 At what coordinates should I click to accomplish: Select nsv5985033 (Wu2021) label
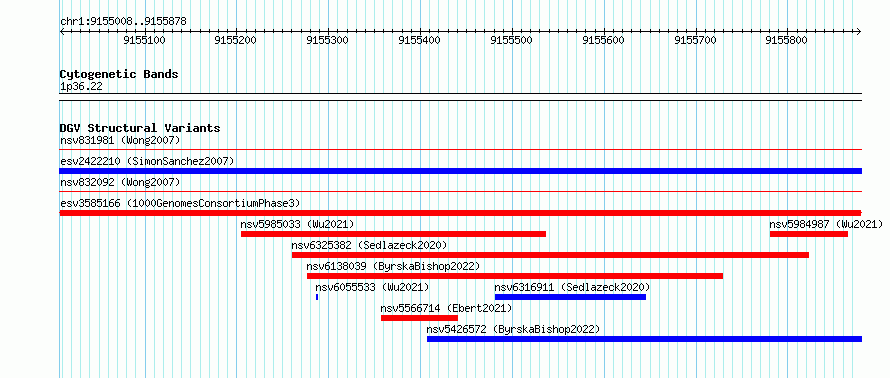pyautogui.click(x=297, y=224)
